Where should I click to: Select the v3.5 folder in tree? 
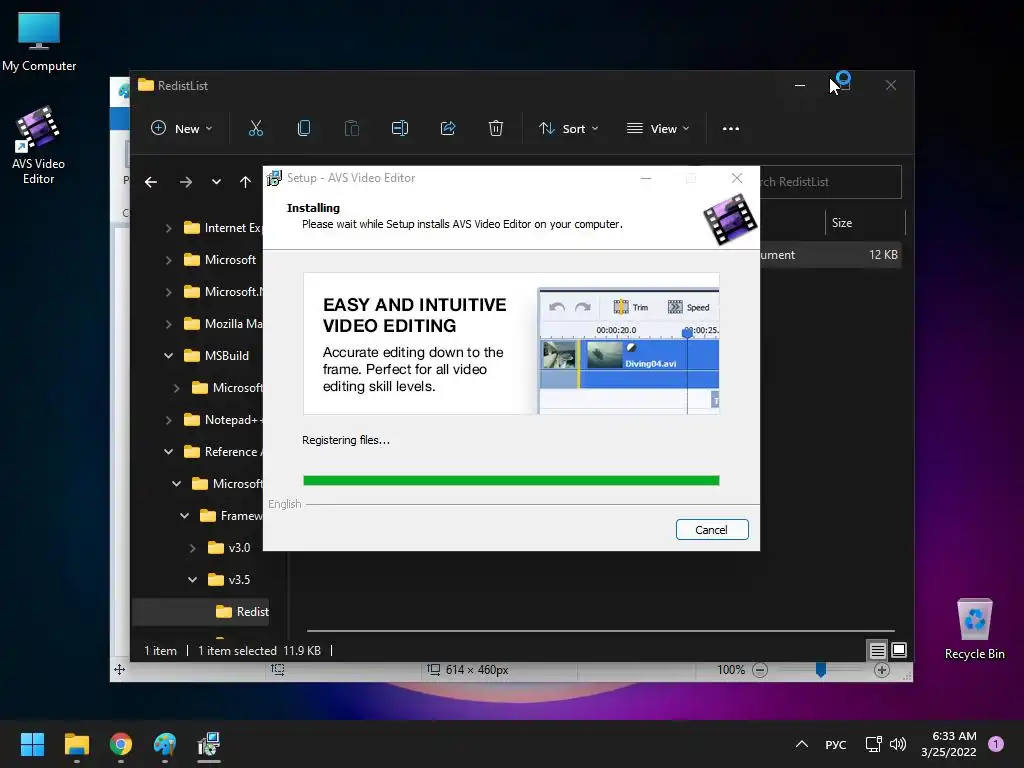coord(229,580)
